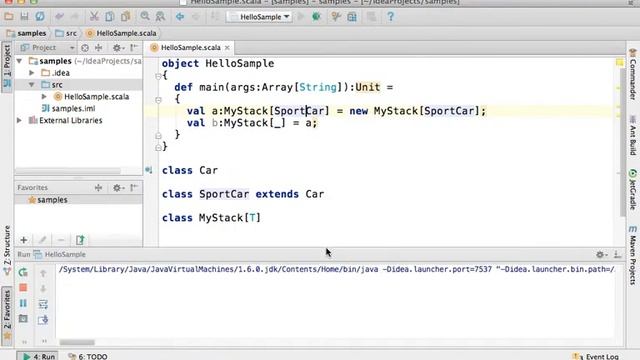Open the Run panel settings gear
The width and height of the screenshot is (640, 360).
click(x=601, y=255)
